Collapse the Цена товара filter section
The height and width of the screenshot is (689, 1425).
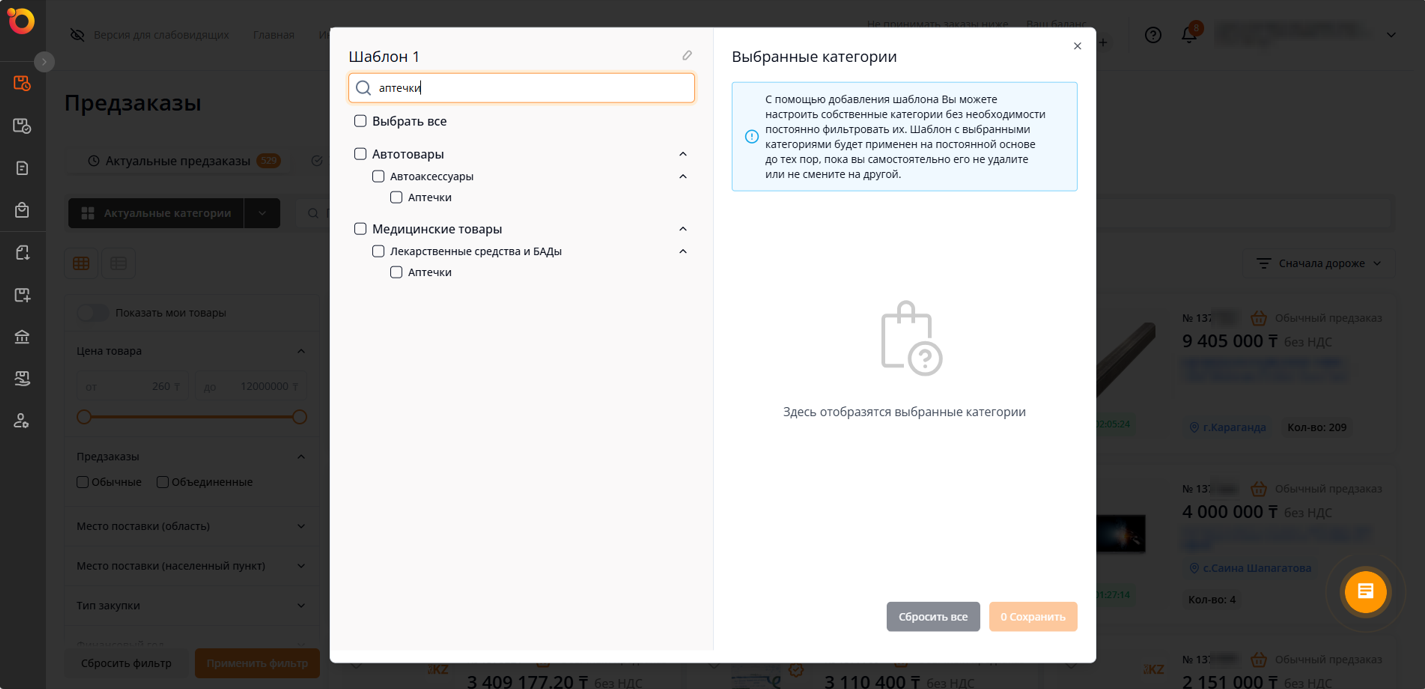(x=301, y=351)
